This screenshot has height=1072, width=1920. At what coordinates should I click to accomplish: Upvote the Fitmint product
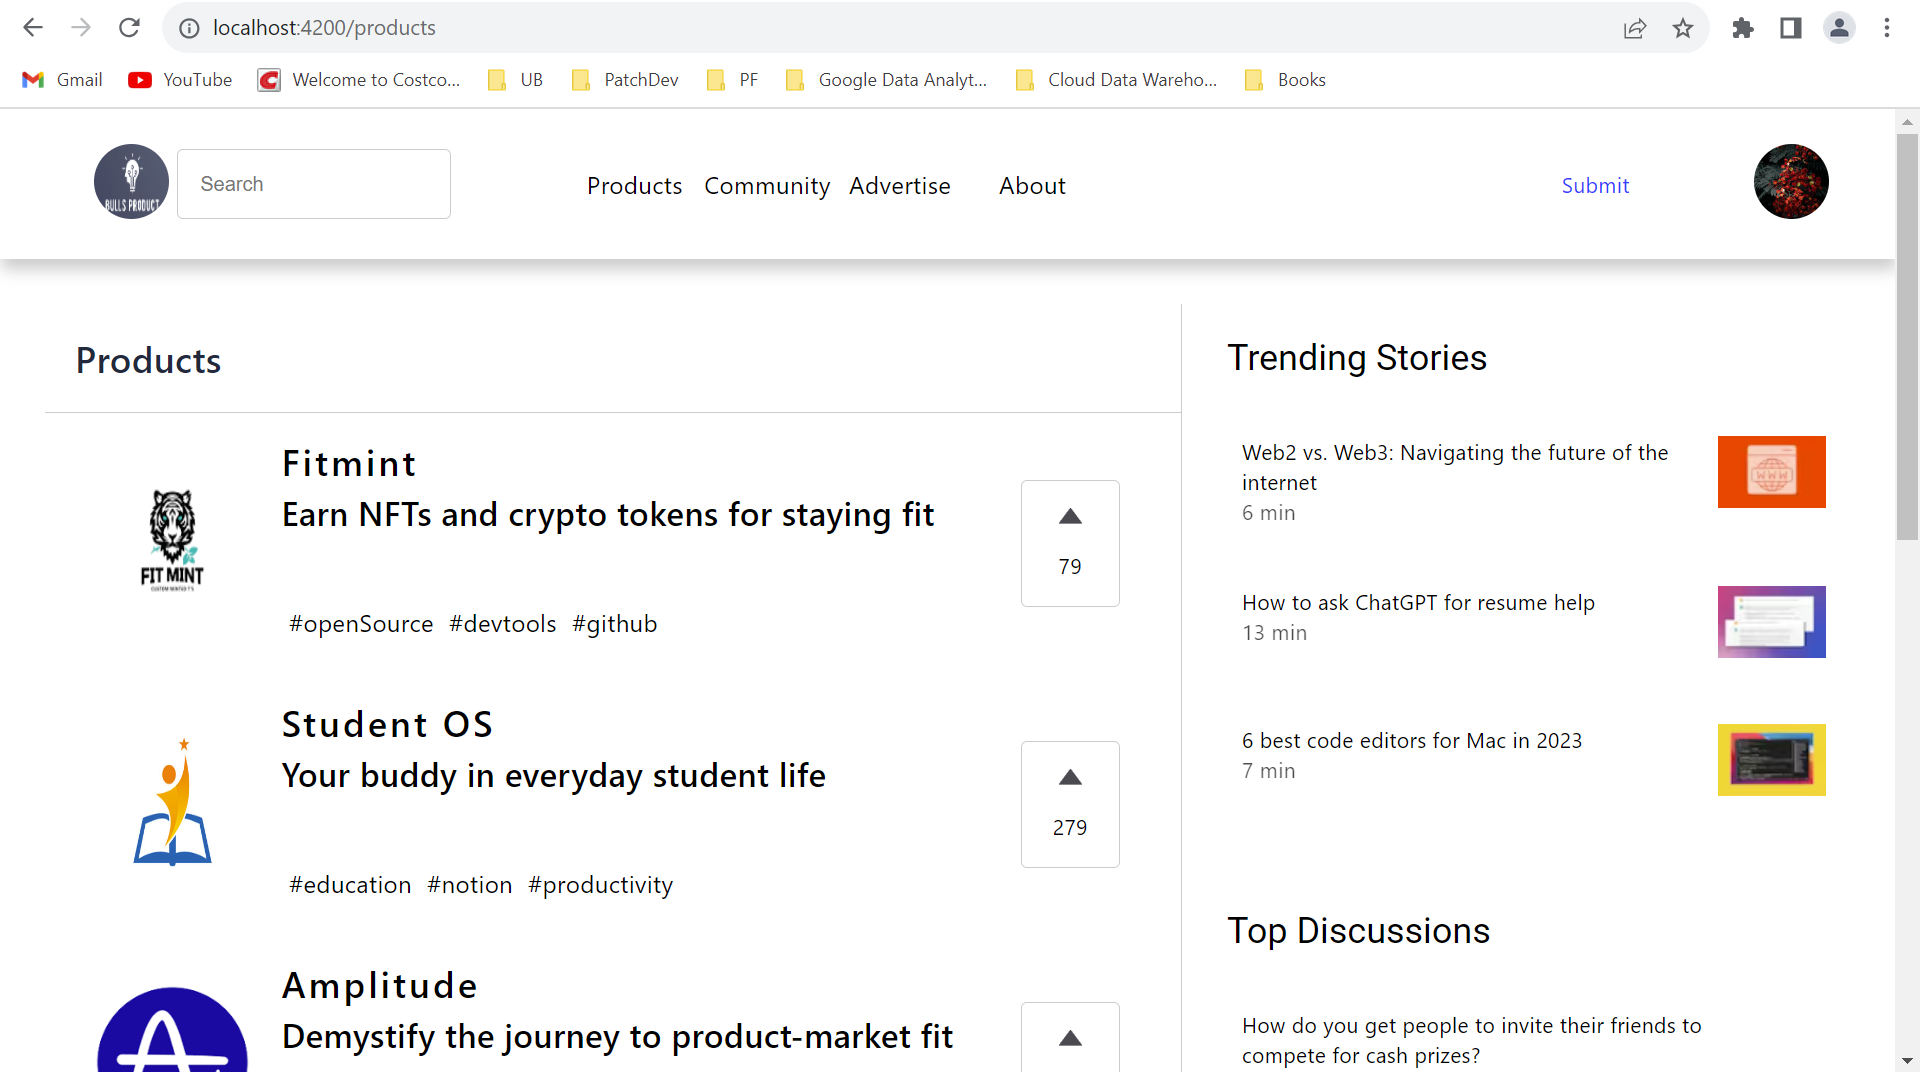pos(1070,517)
